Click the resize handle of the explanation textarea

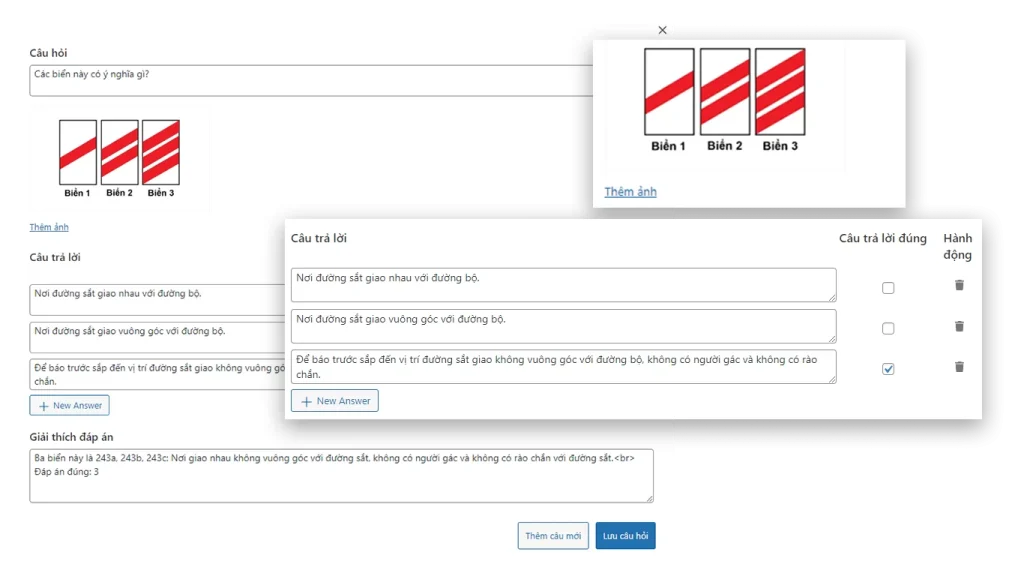(x=650, y=498)
